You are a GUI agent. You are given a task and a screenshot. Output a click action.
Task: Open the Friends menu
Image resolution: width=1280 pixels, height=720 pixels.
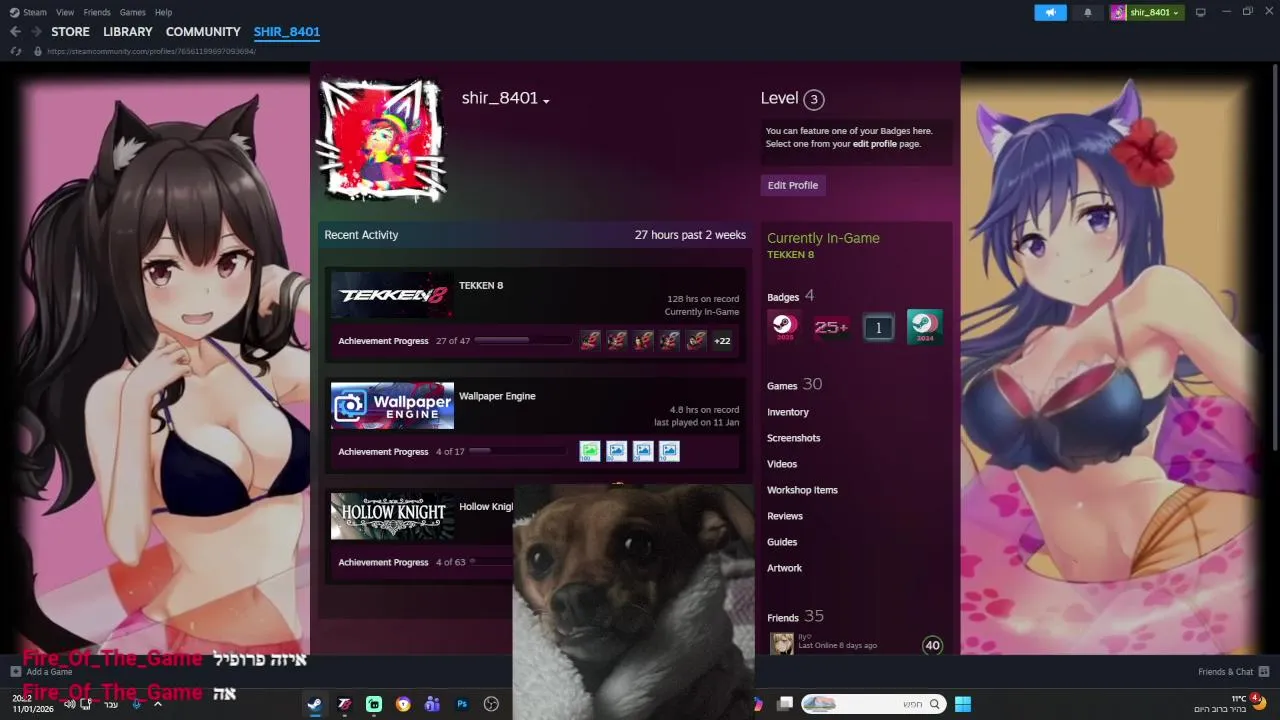click(97, 12)
